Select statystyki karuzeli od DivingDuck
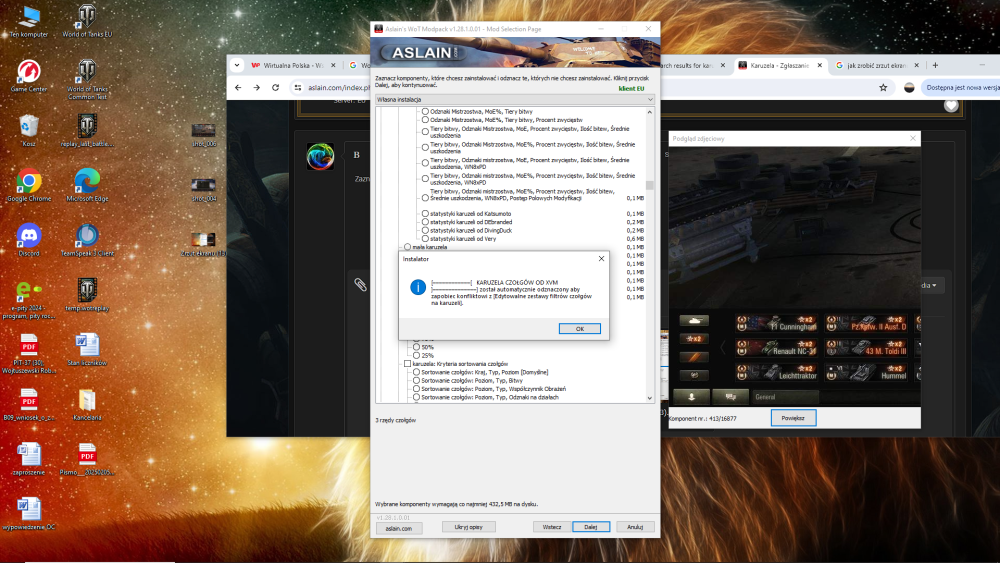The width and height of the screenshot is (1000, 563). pos(425,230)
